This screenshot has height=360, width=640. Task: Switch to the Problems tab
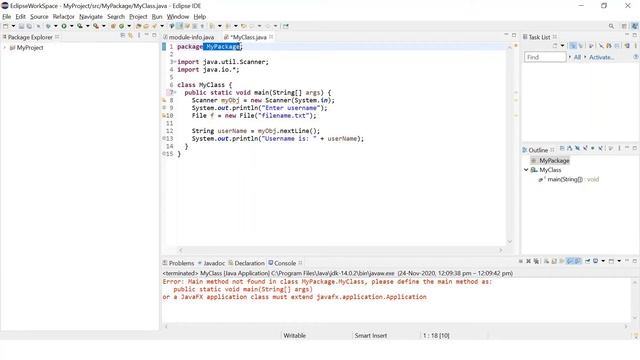tap(178, 263)
